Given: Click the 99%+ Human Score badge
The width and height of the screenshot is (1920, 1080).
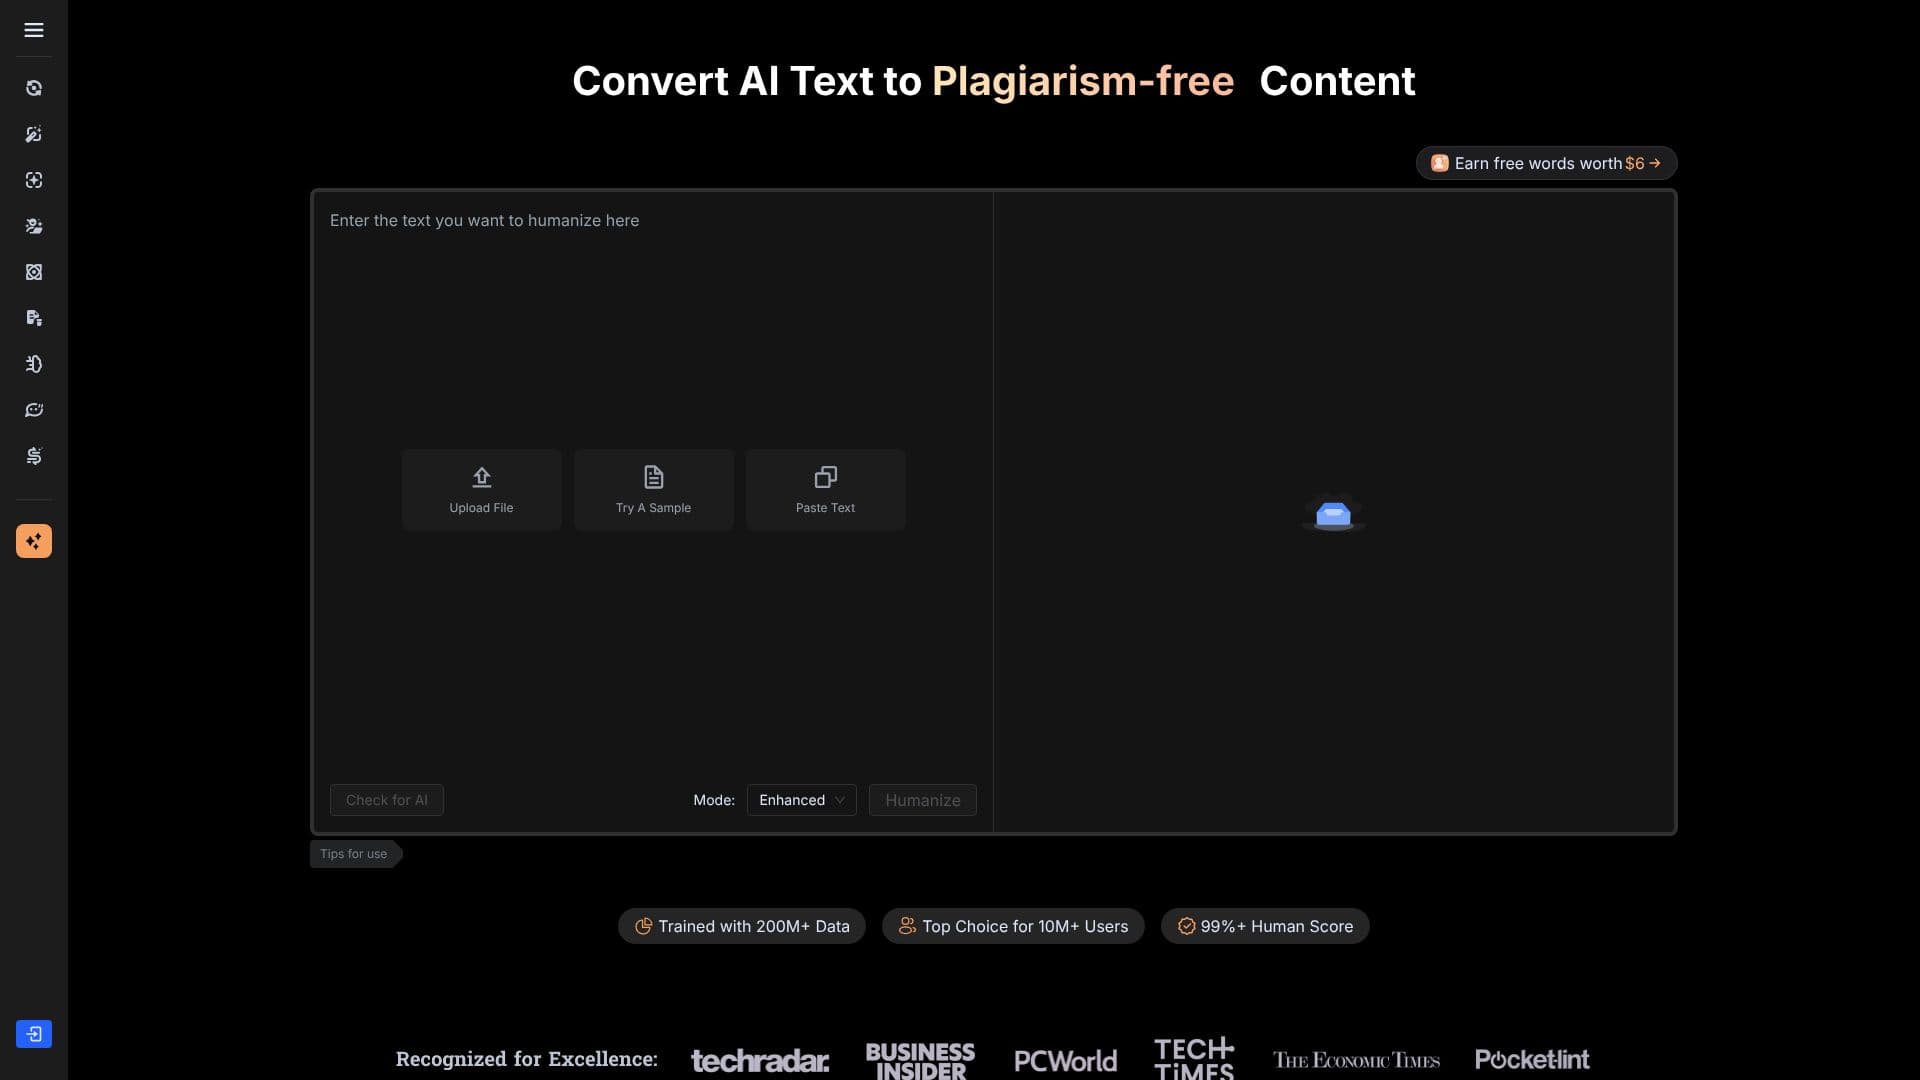Looking at the screenshot, I should [x=1265, y=926].
